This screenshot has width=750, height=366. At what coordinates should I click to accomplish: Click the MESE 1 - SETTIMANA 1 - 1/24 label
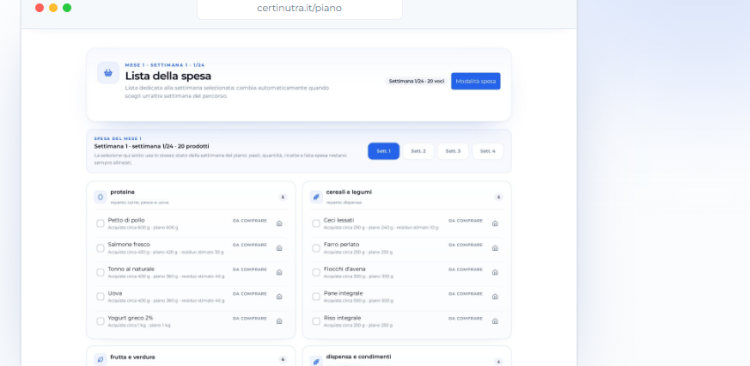click(165, 65)
